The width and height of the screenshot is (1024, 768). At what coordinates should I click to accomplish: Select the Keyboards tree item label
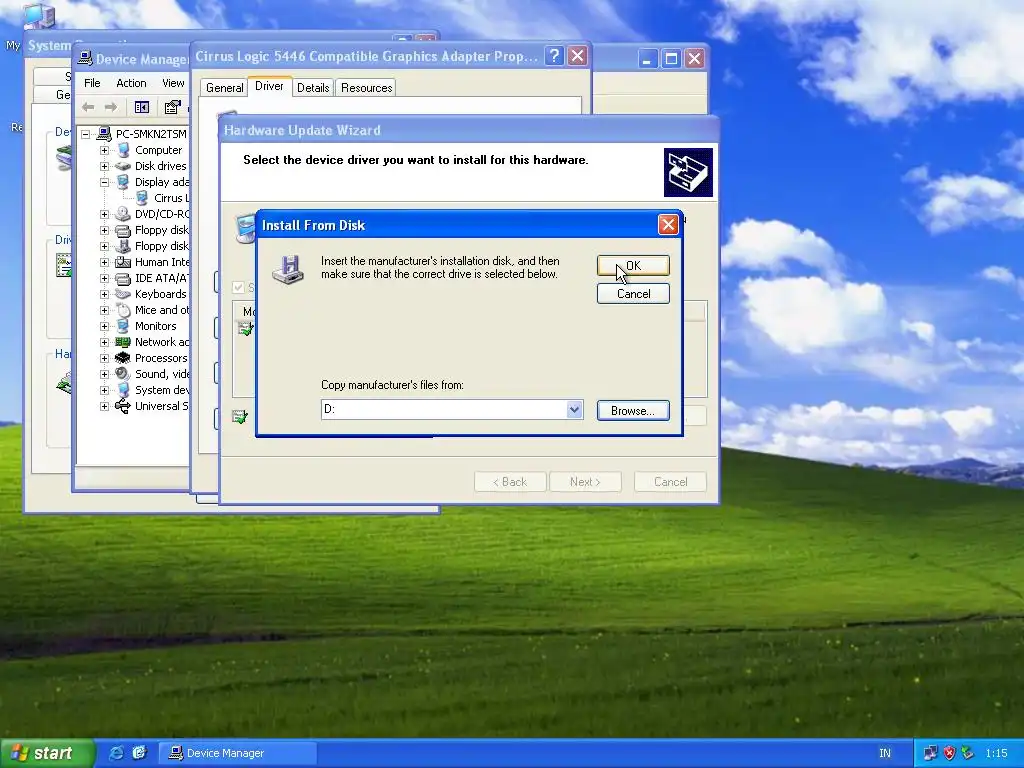(x=161, y=294)
